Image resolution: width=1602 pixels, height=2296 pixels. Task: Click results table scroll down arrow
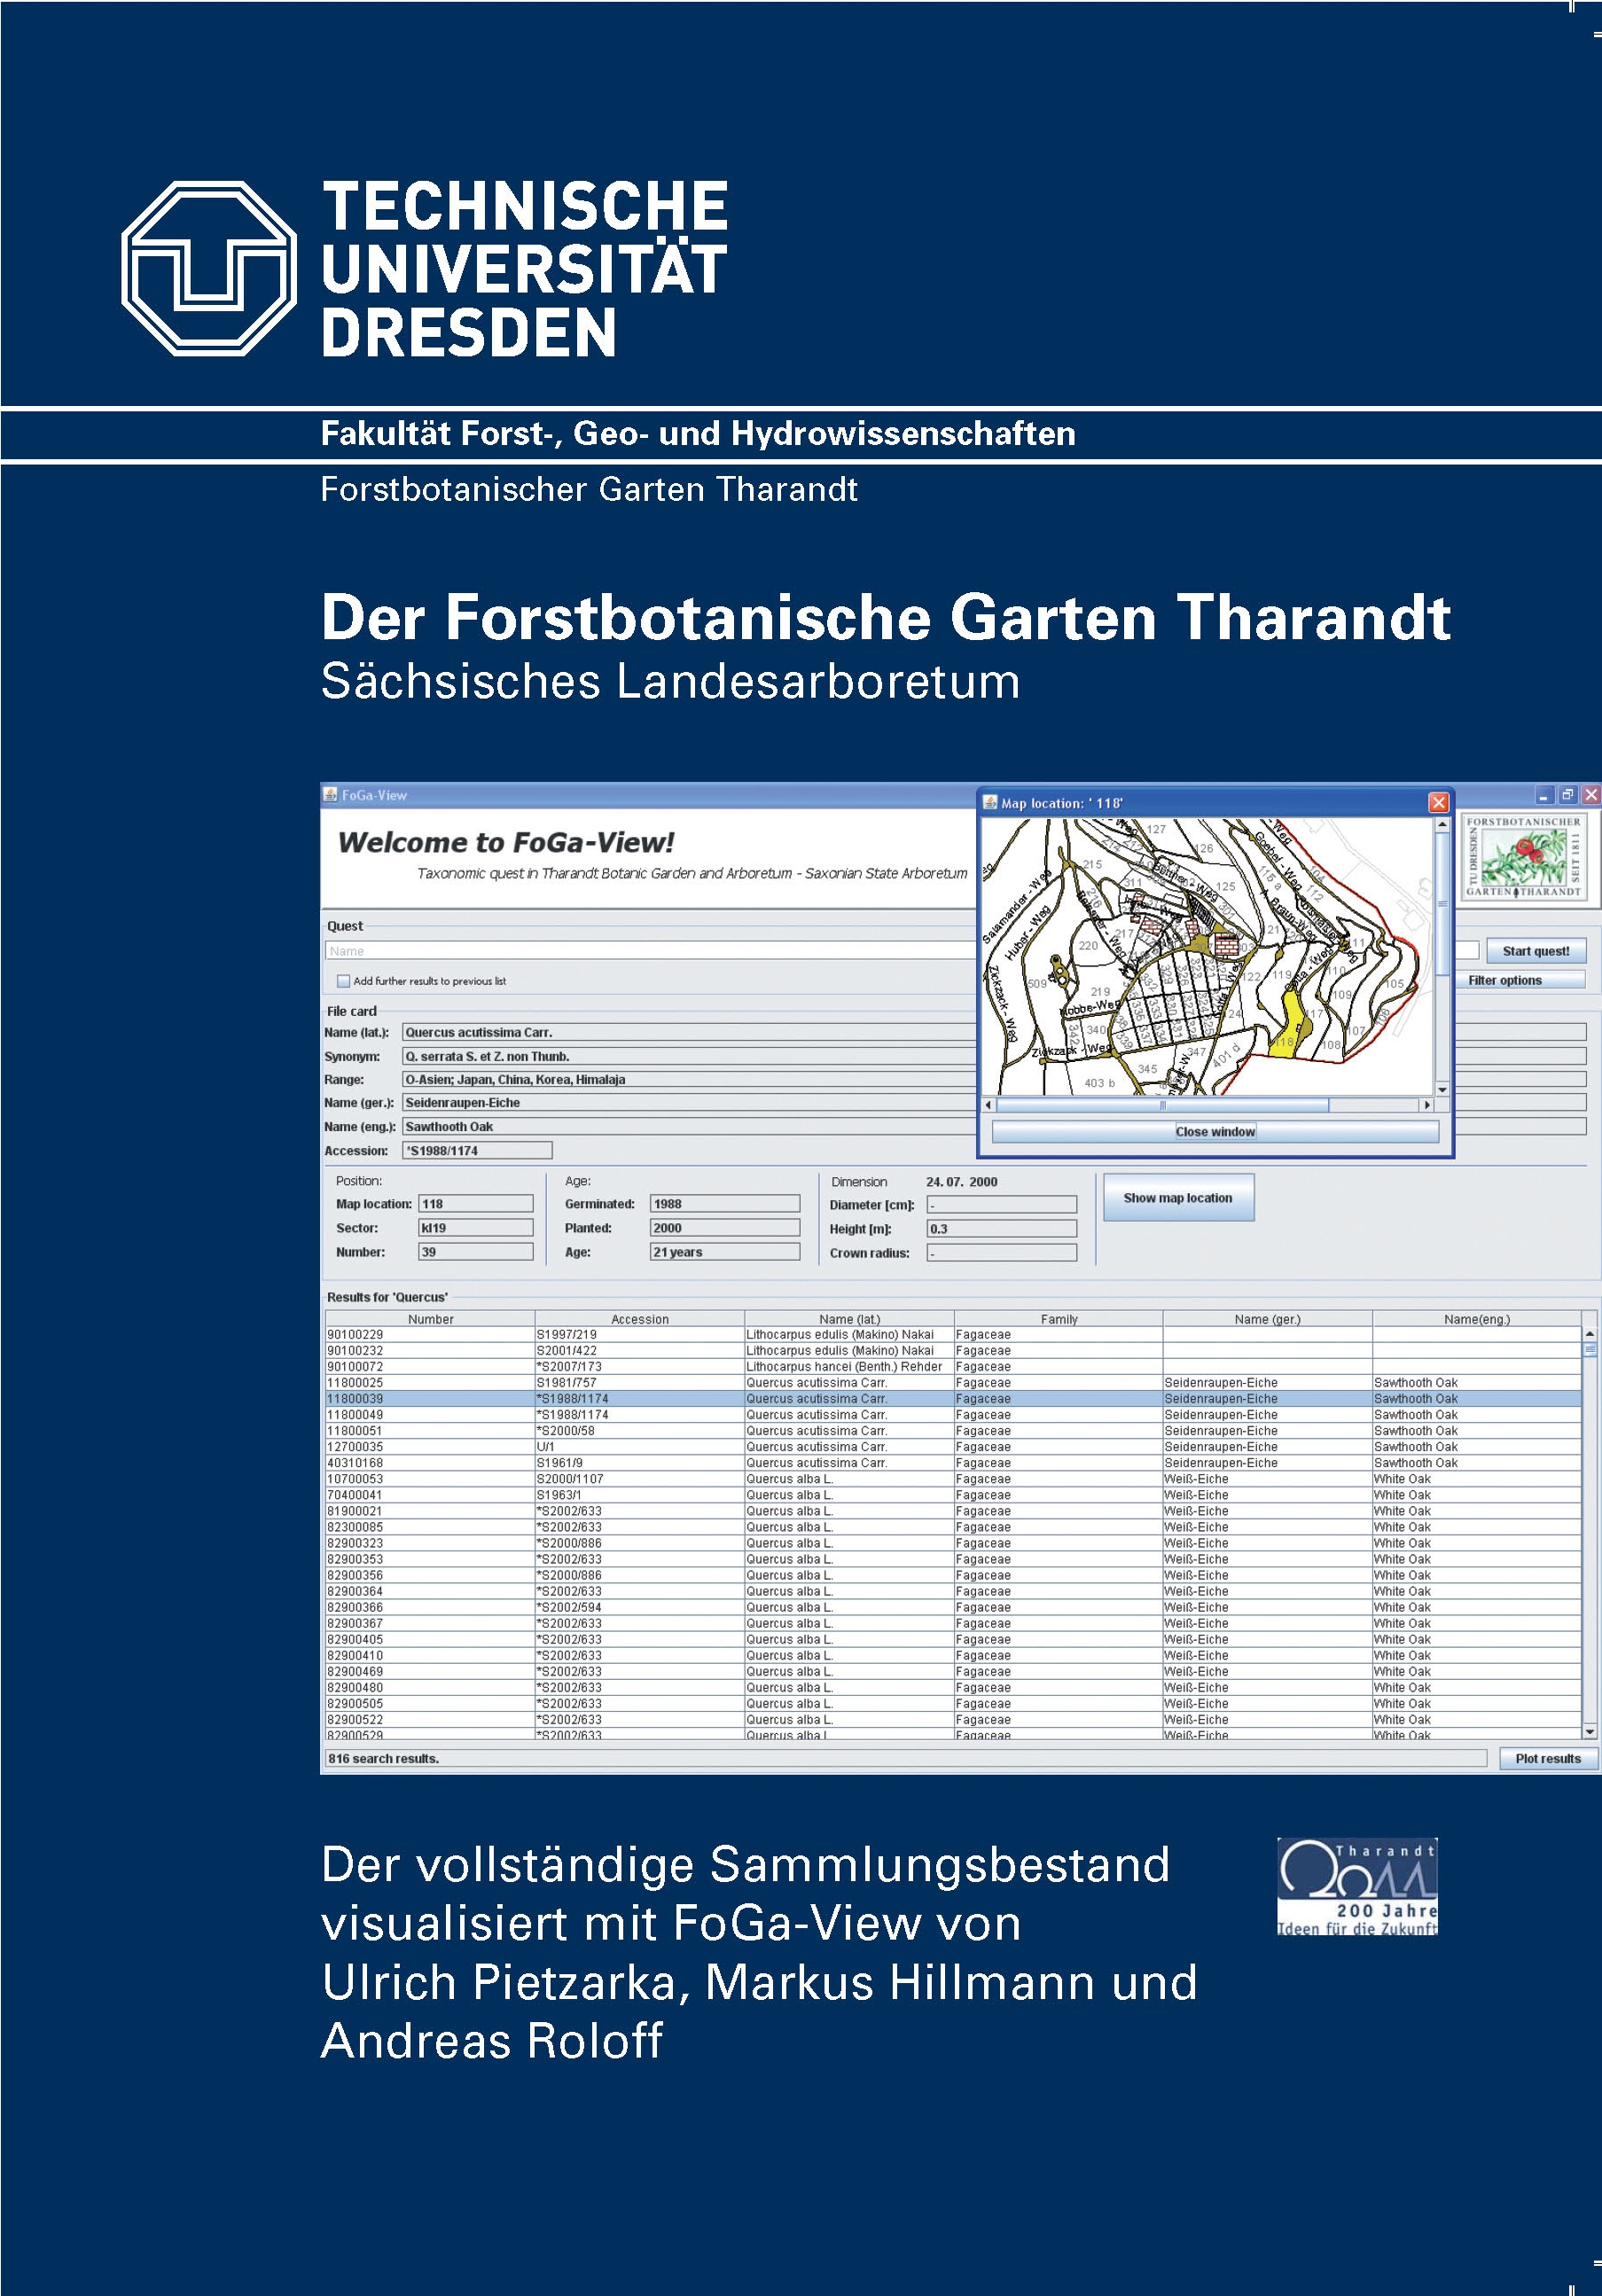pyautogui.click(x=1590, y=1731)
